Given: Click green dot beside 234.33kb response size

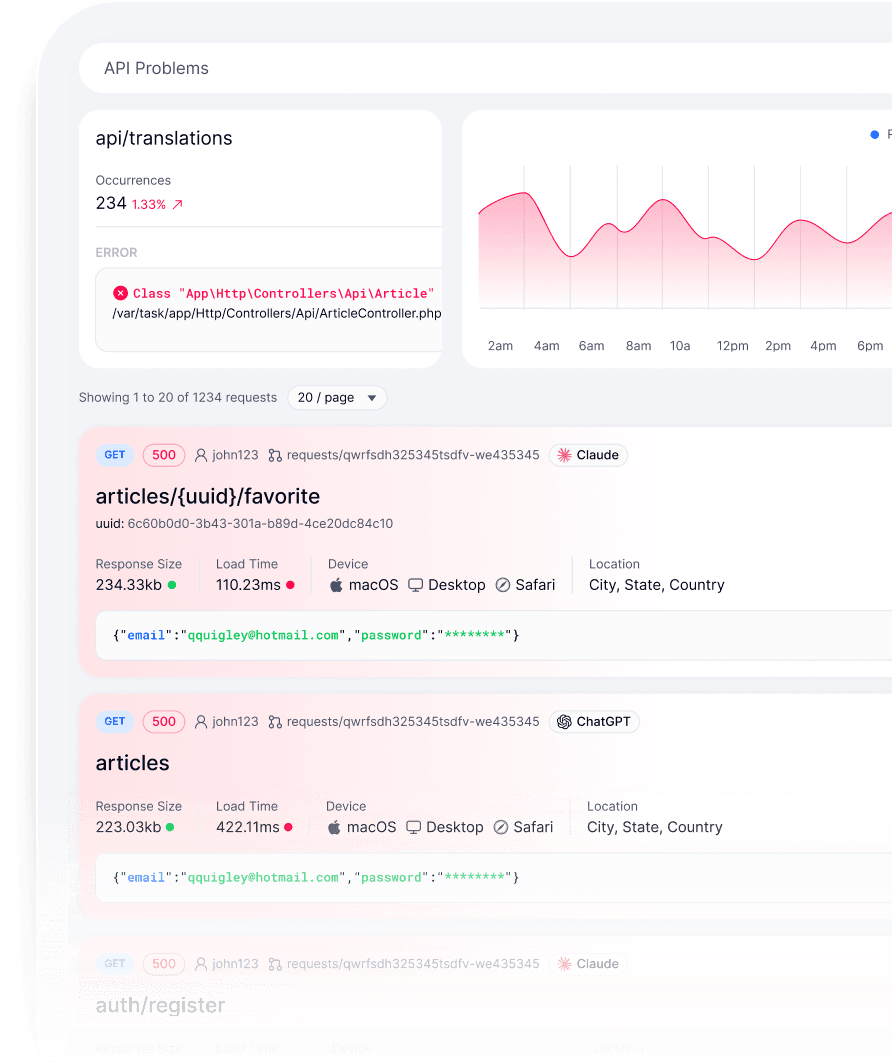Looking at the screenshot, I should [x=172, y=585].
